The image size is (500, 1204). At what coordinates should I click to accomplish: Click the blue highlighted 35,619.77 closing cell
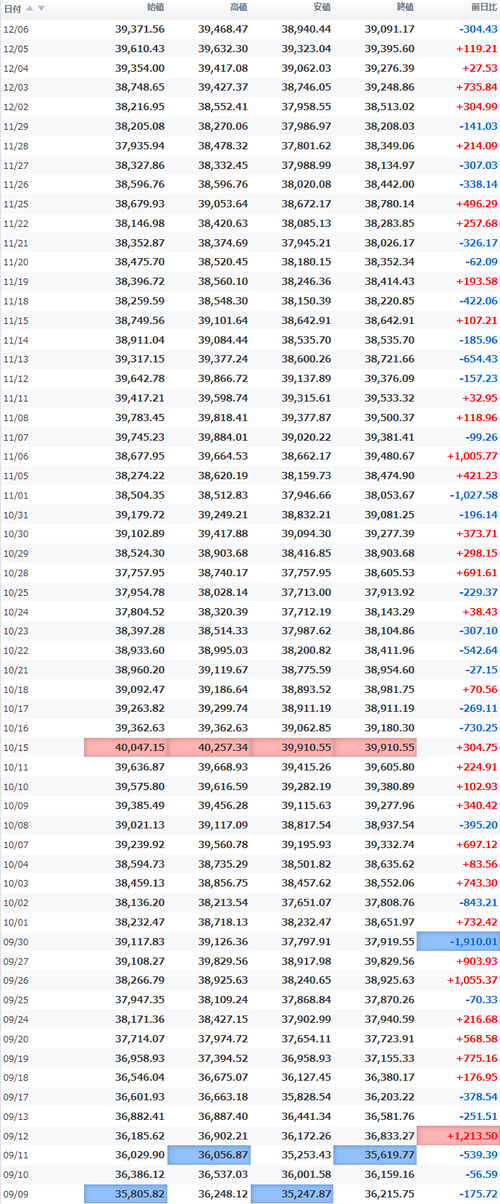click(375, 1155)
